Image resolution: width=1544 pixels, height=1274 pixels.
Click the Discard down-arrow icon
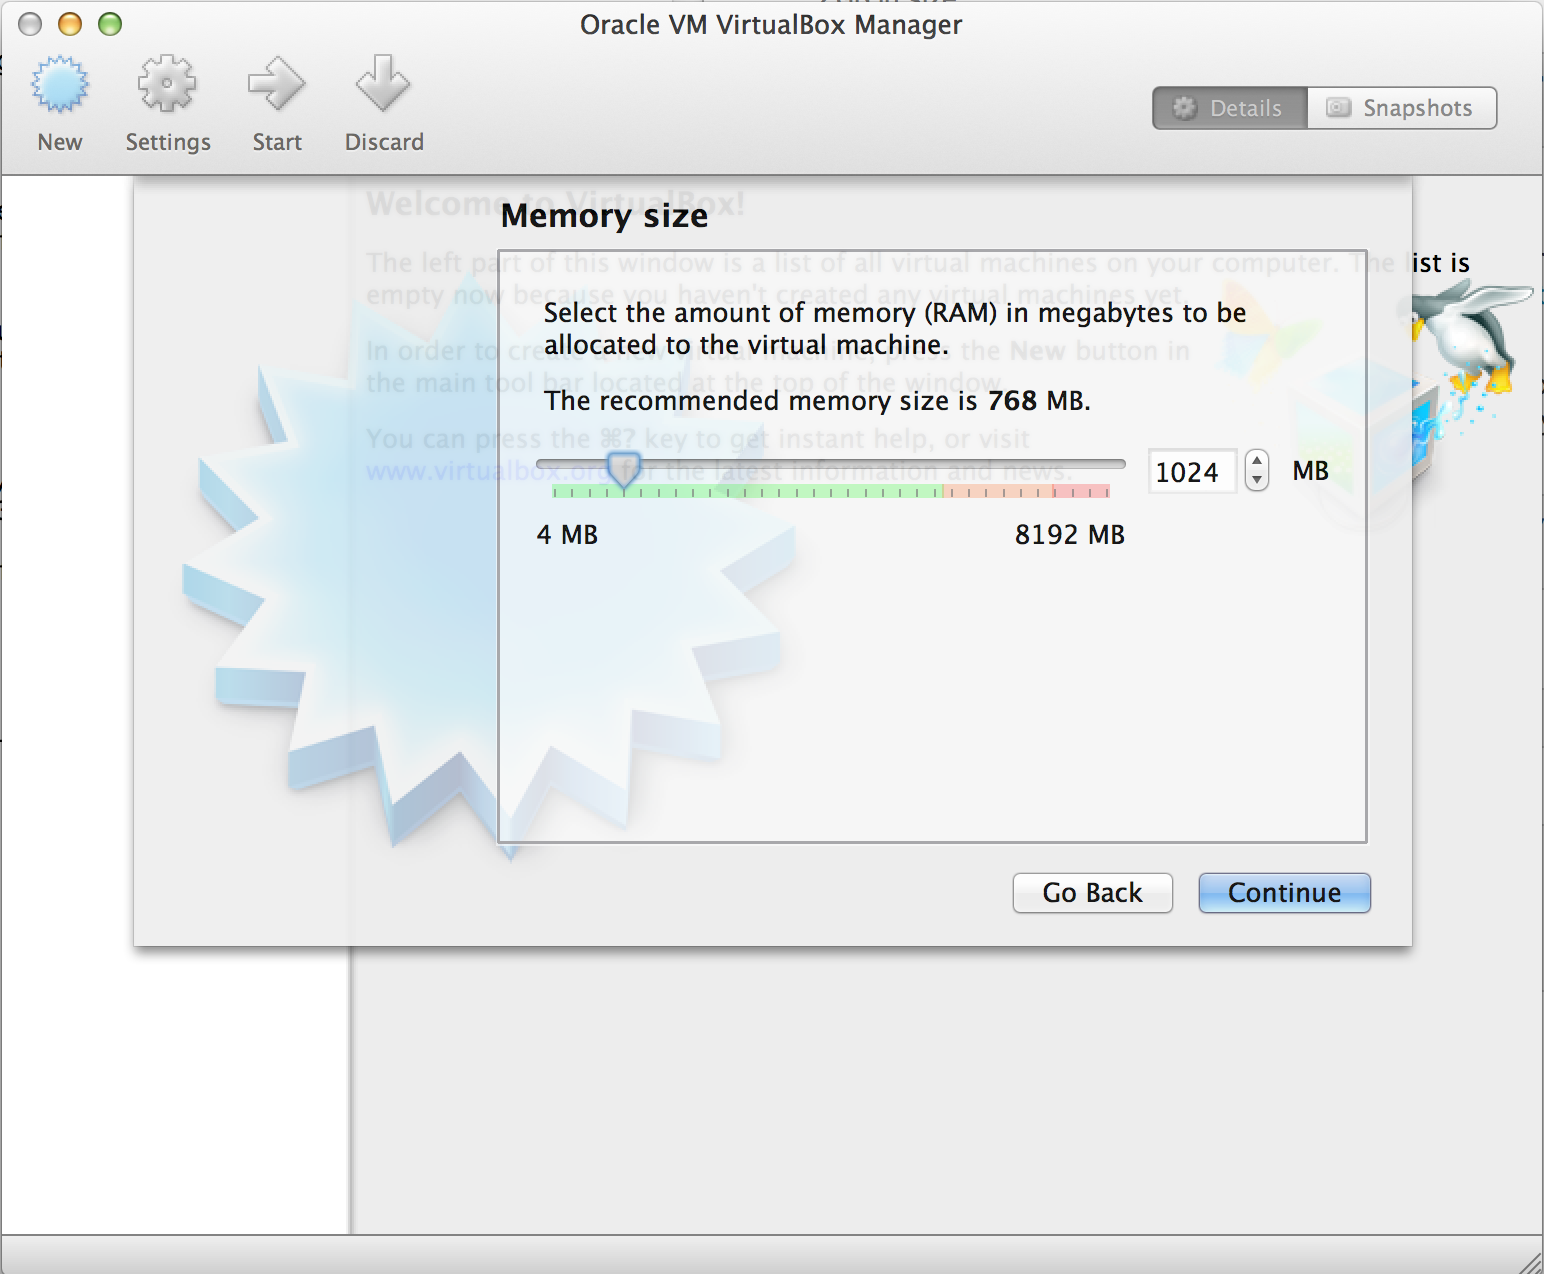[x=383, y=85]
